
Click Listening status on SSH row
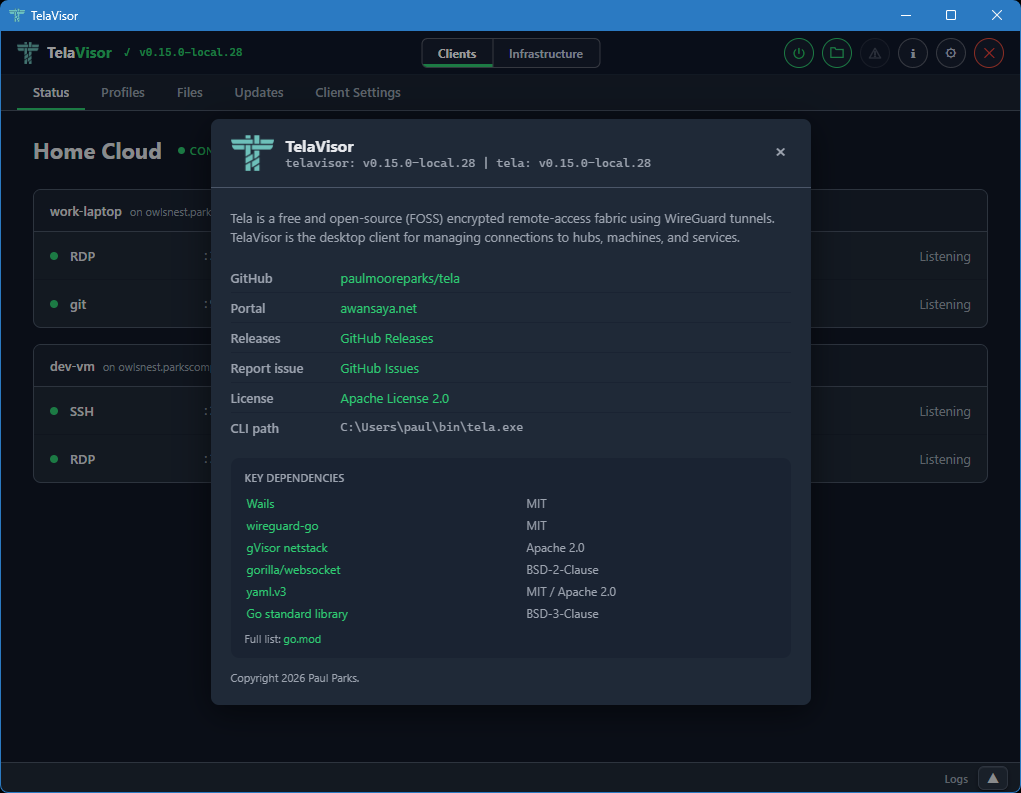tap(945, 411)
